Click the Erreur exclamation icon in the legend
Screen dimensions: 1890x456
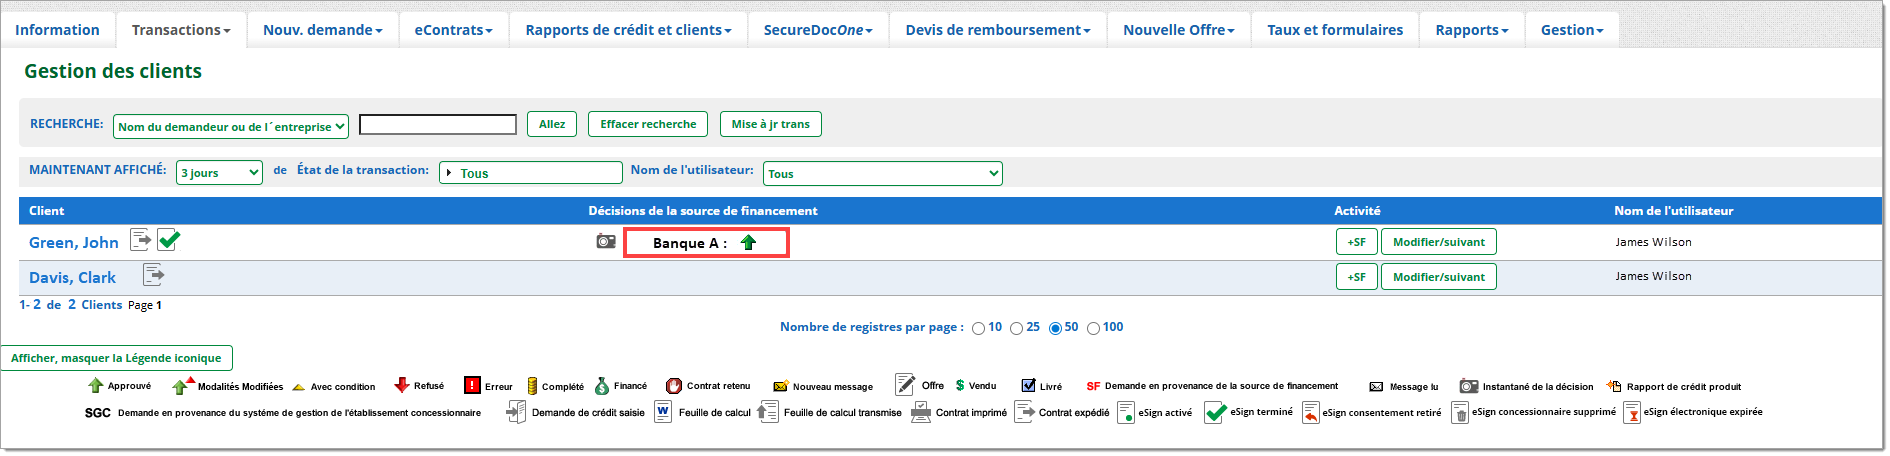tap(472, 386)
